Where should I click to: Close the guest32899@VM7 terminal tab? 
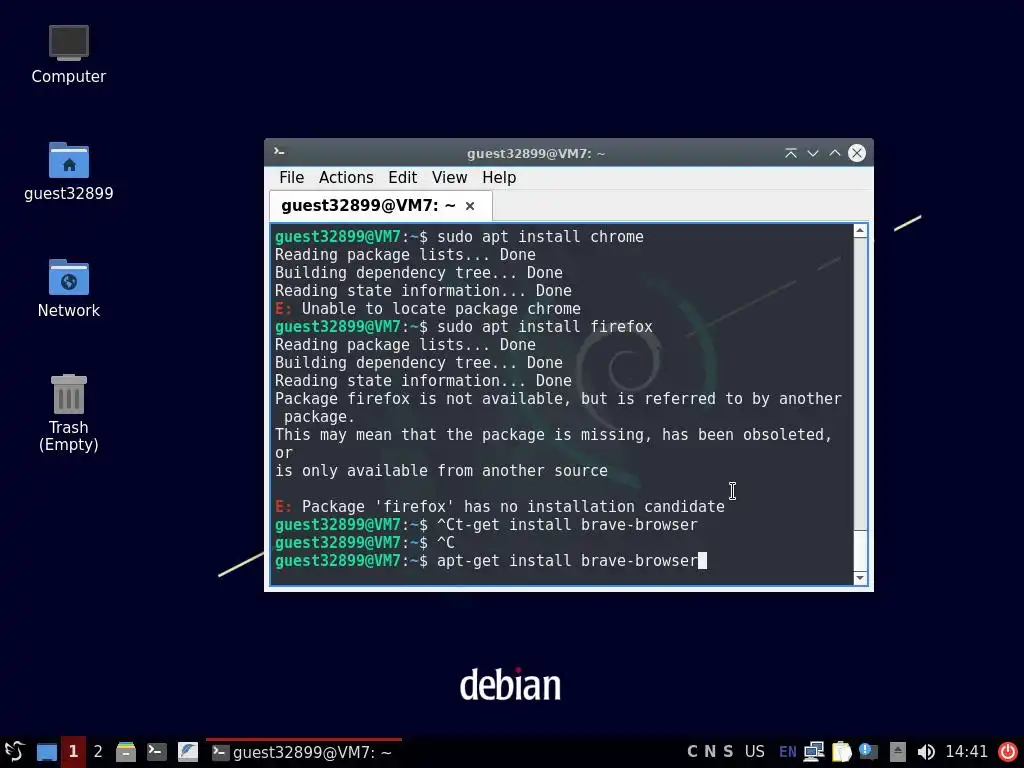pos(470,206)
